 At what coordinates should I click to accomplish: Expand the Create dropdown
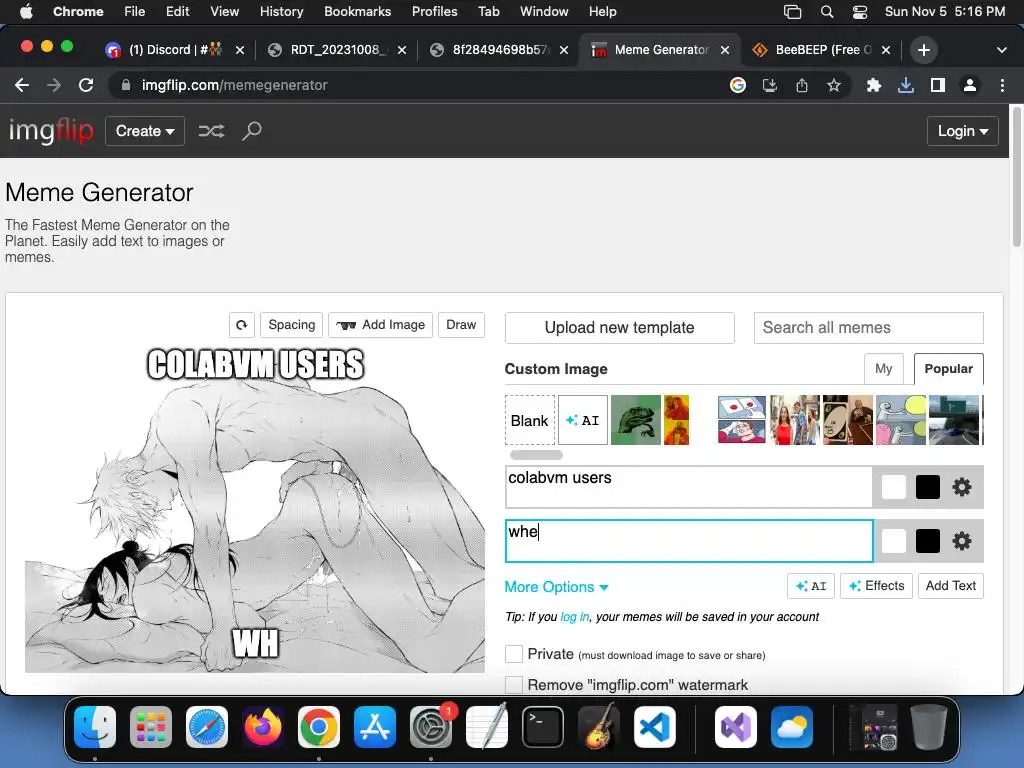[145, 131]
